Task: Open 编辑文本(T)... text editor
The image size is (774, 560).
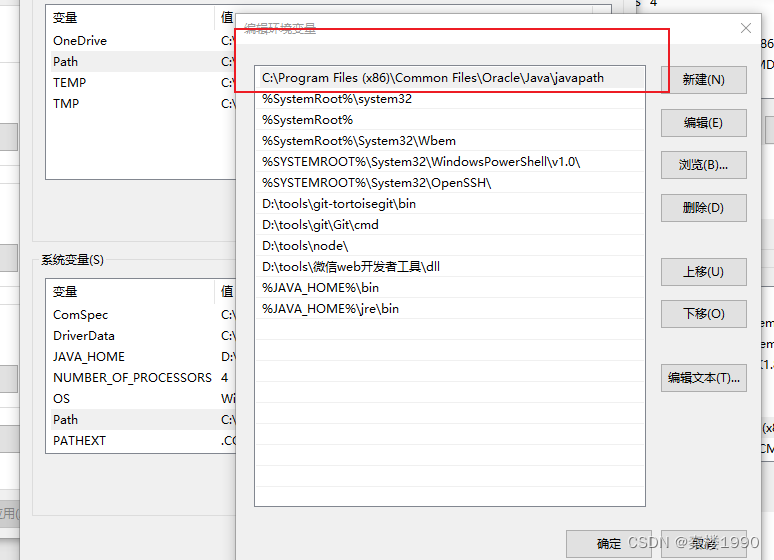Action: click(703, 378)
